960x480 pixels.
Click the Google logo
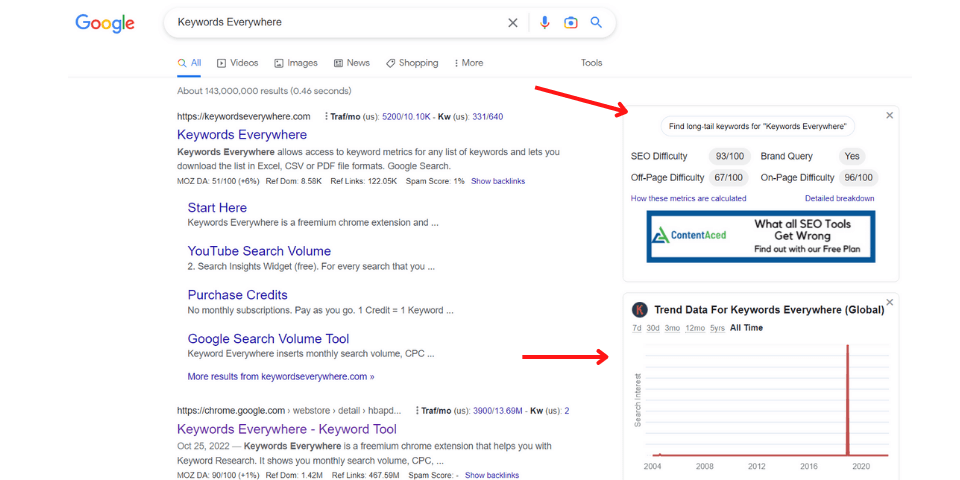(x=105, y=23)
